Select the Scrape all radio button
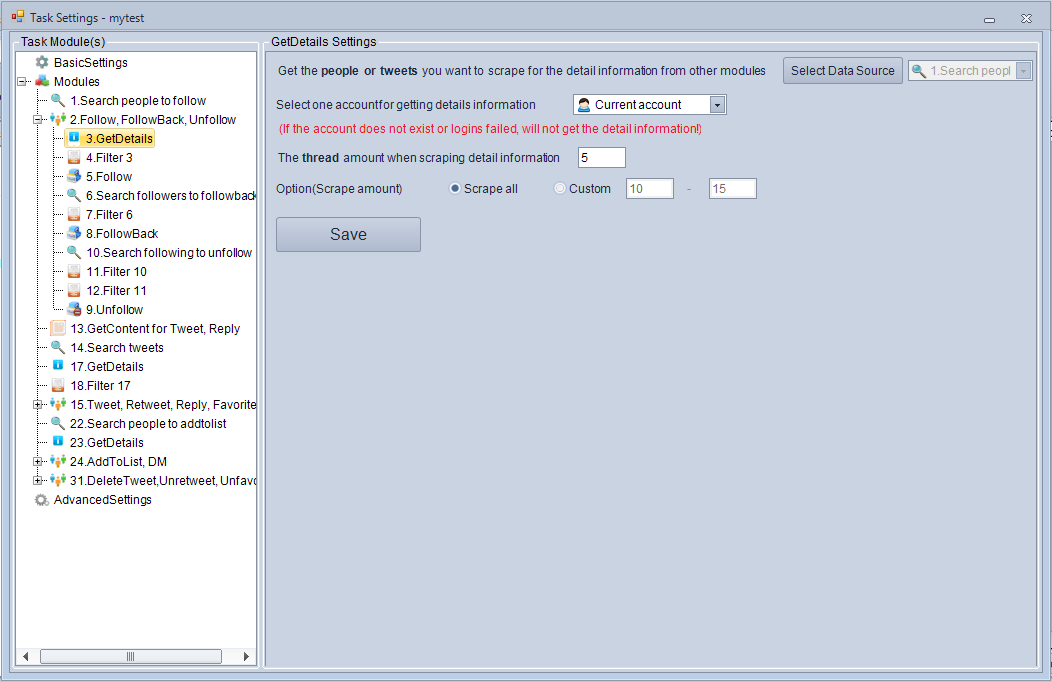 tap(456, 189)
